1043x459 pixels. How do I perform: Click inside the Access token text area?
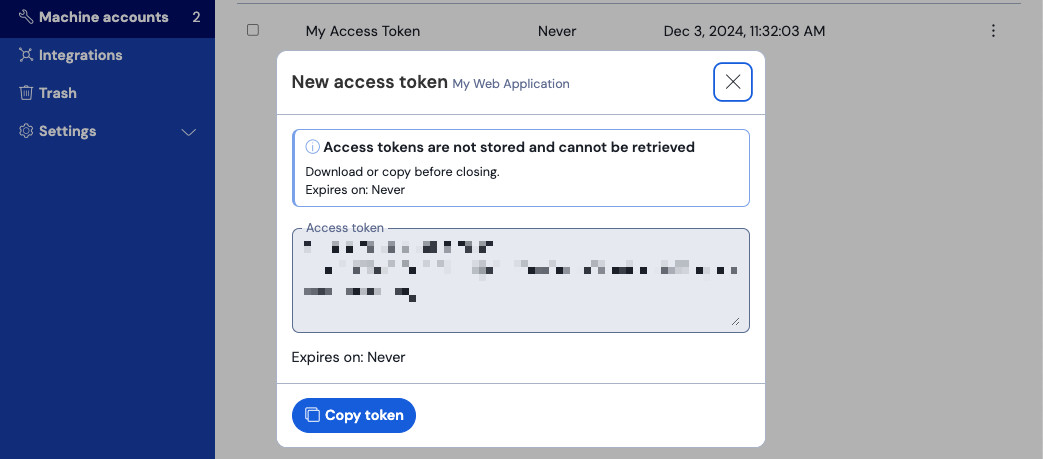click(520, 280)
